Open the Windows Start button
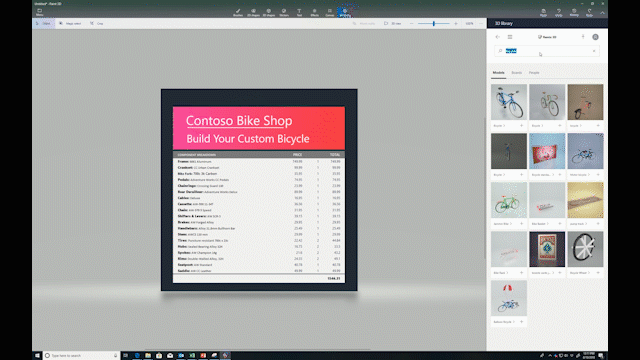 click(x=37, y=356)
